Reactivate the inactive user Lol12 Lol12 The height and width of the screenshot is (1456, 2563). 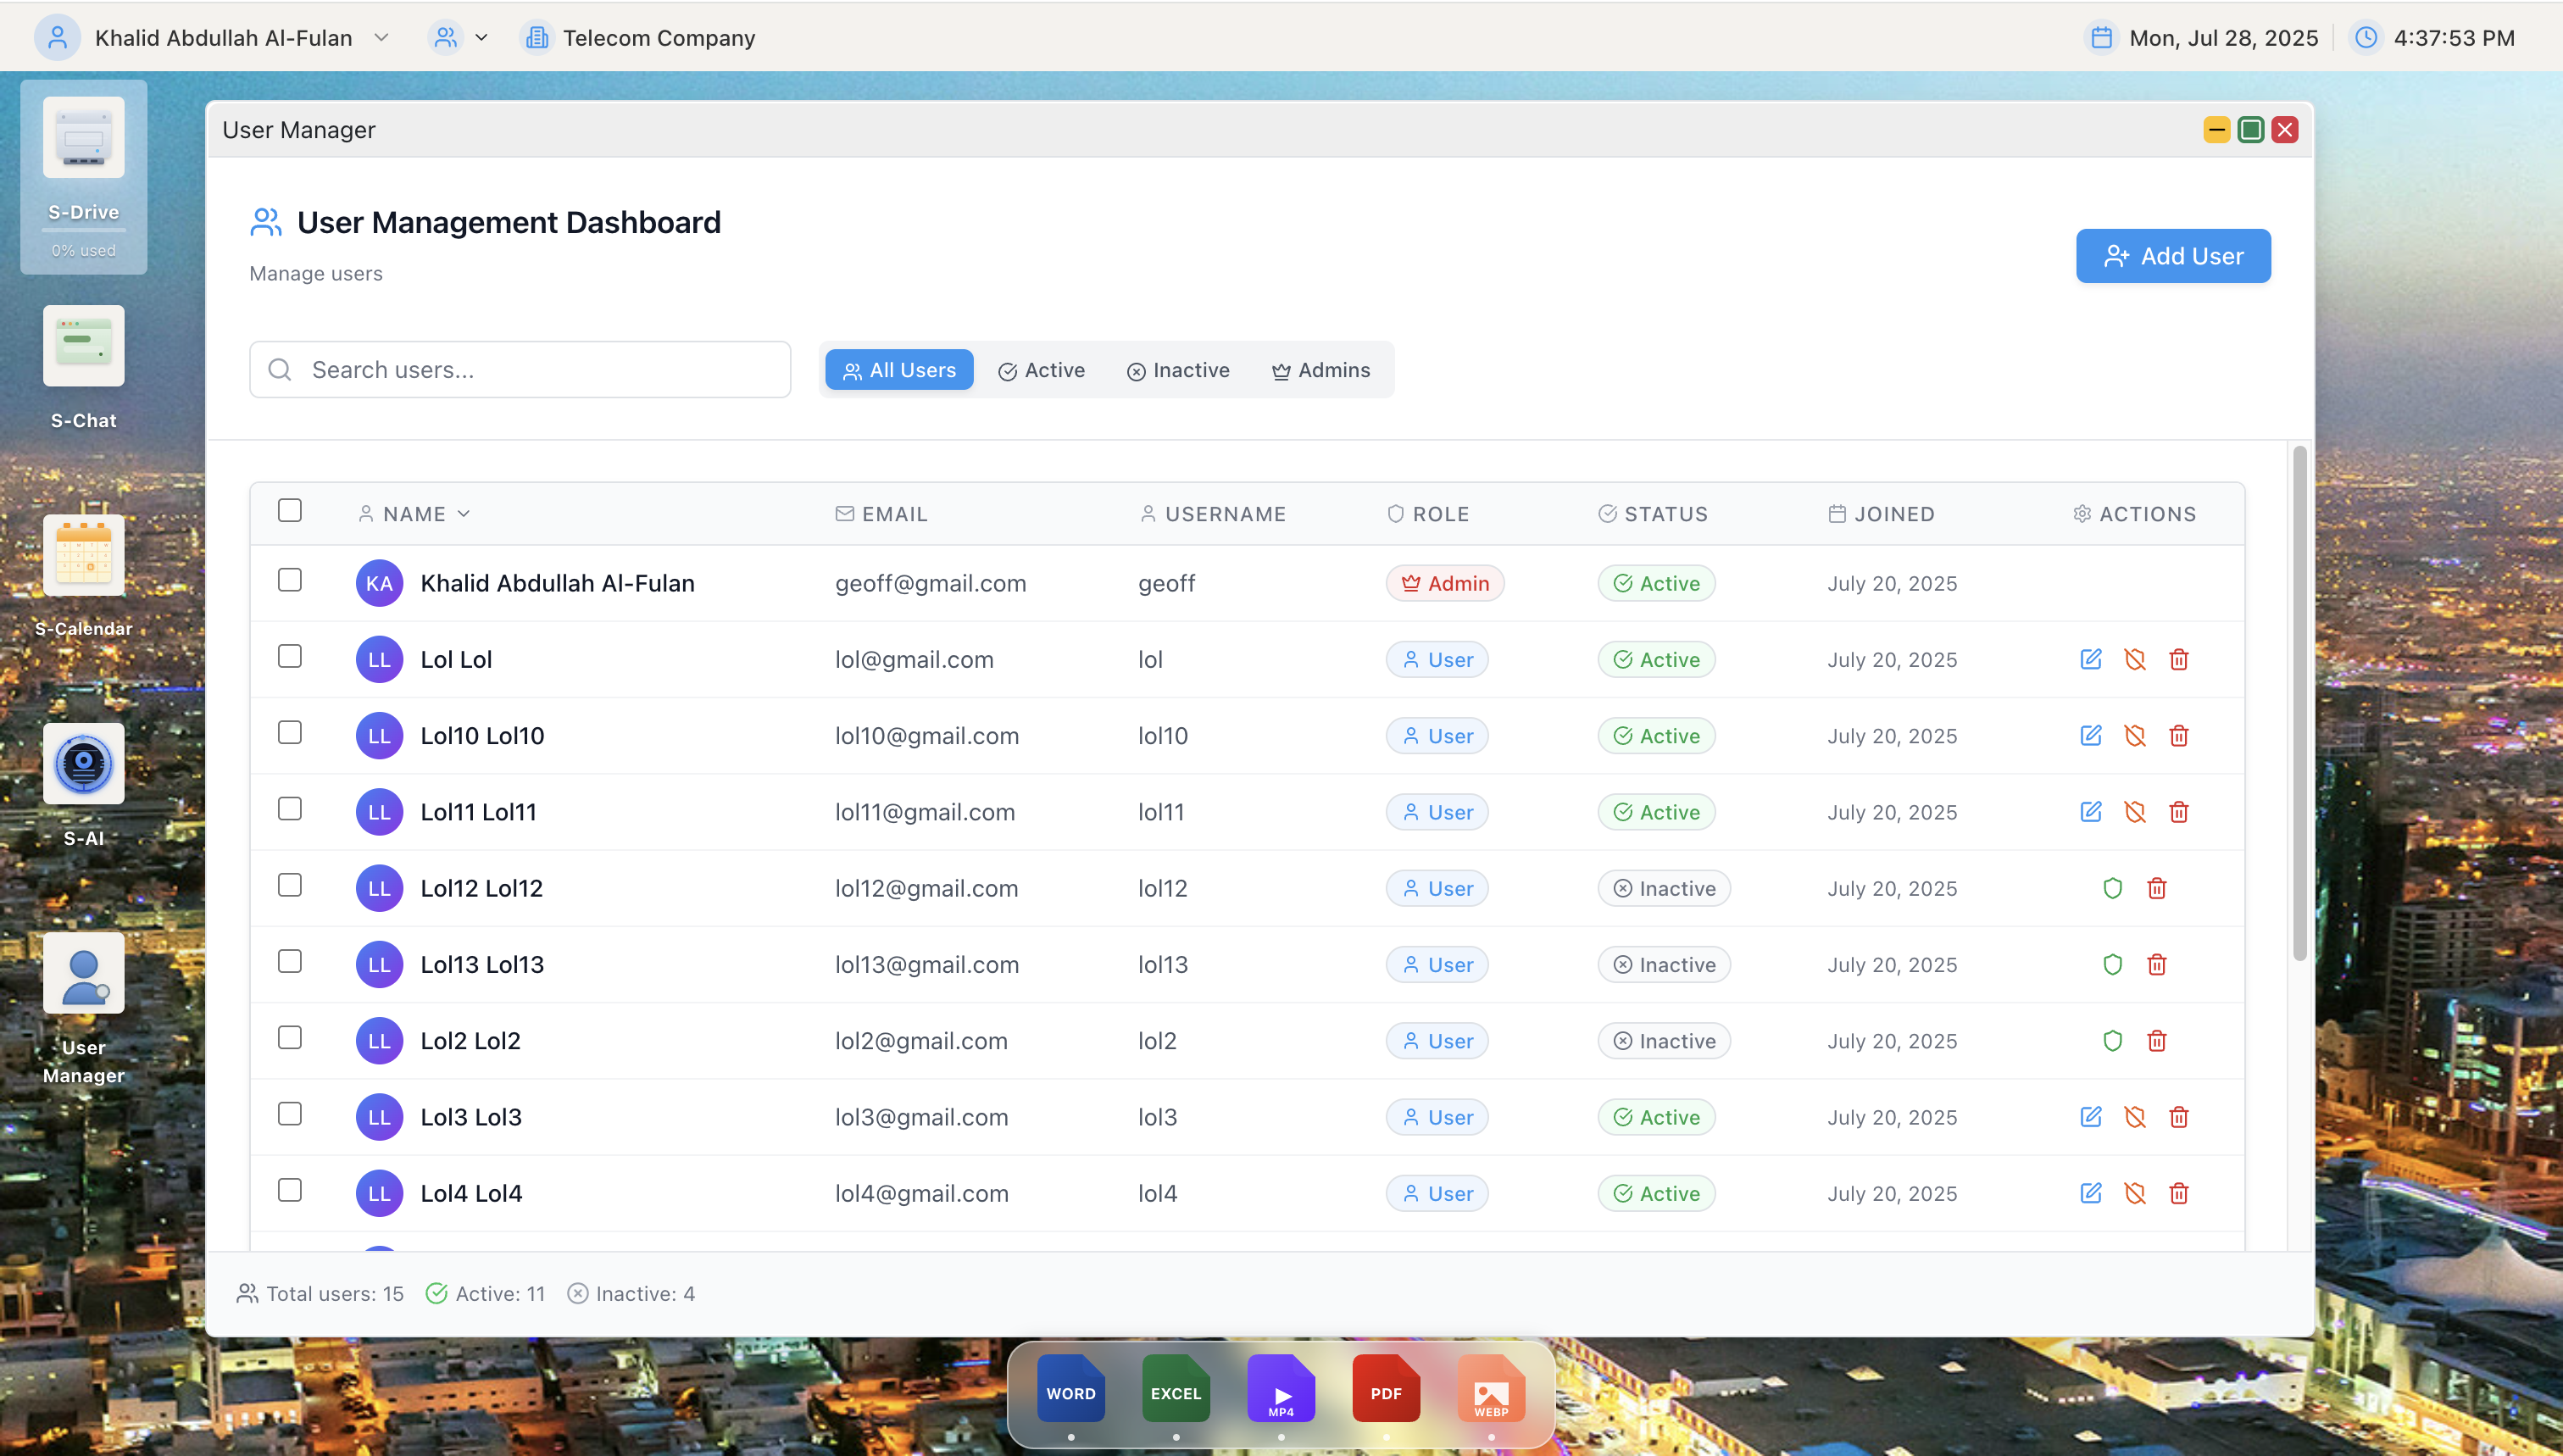click(x=2112, y=887)
